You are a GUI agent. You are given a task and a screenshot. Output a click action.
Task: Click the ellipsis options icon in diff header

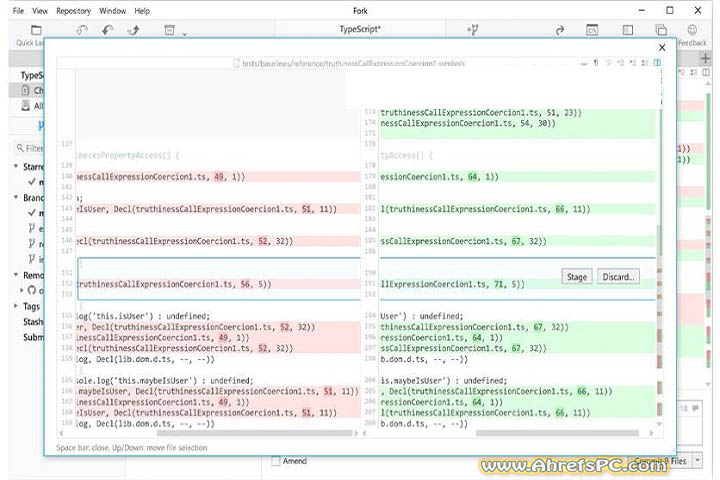click(584, 63)
